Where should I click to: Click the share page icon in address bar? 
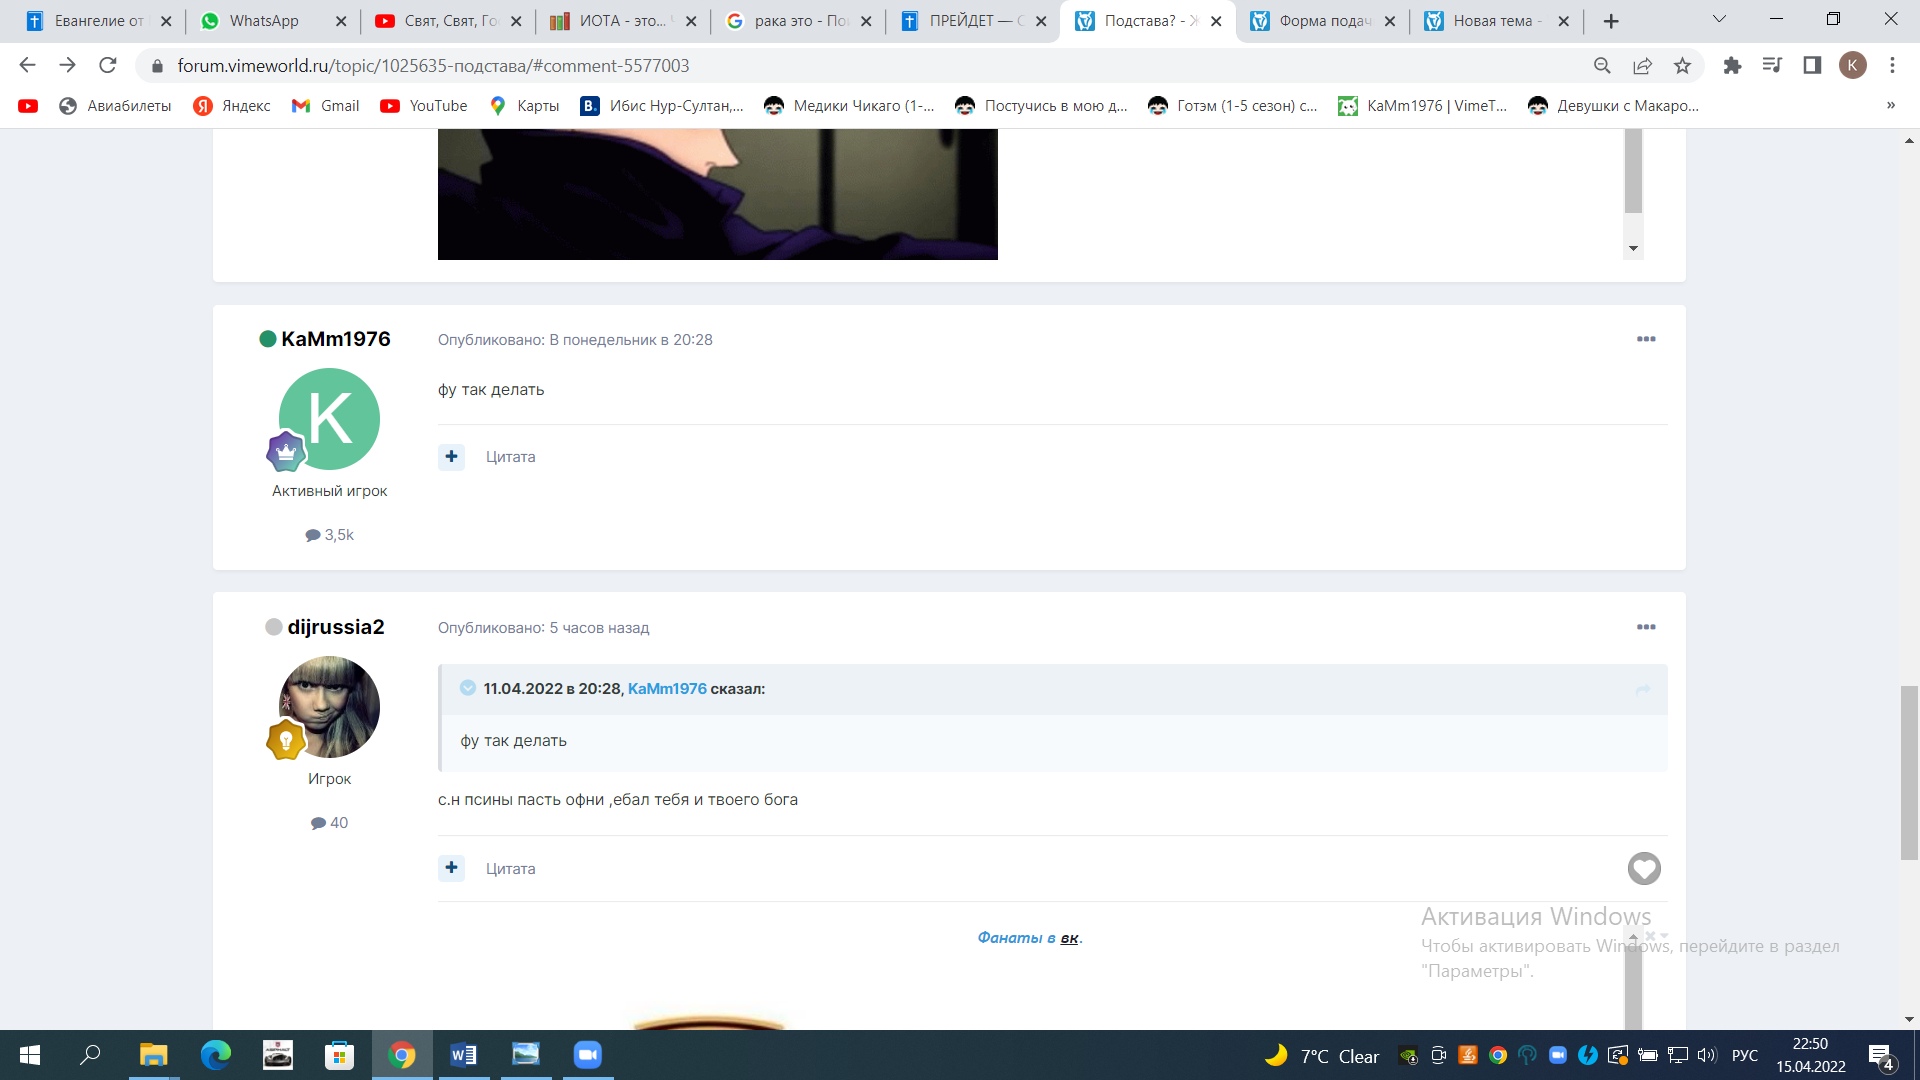tap(1642, 66)
